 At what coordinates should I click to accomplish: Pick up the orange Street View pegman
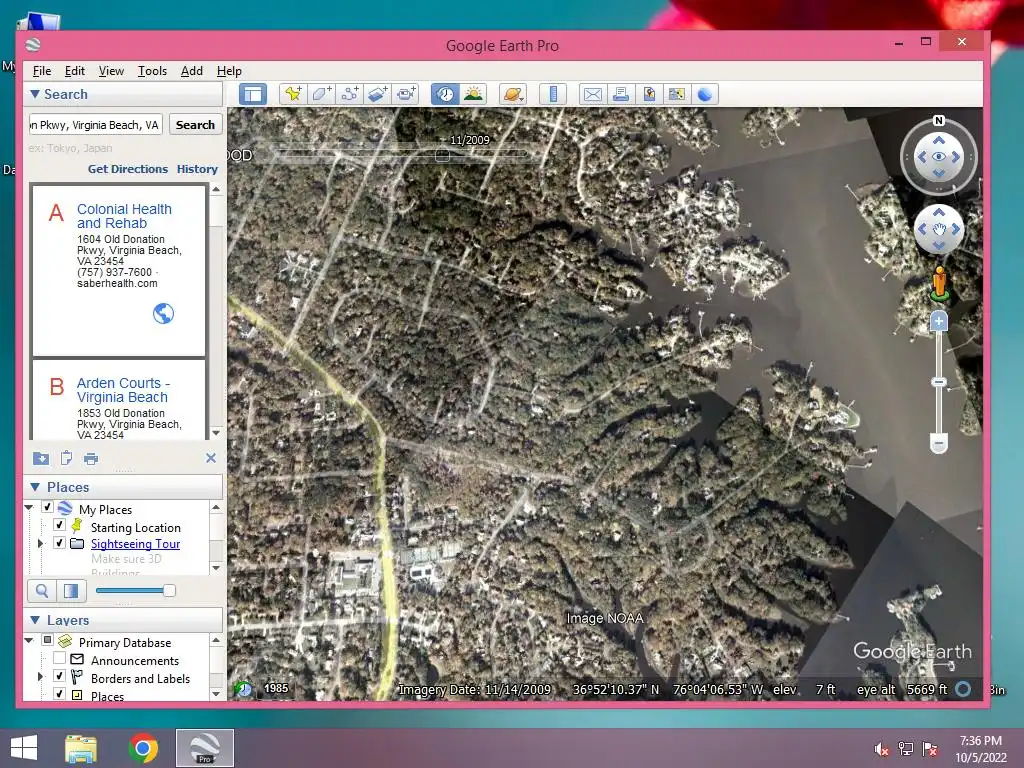click(939, 283)
